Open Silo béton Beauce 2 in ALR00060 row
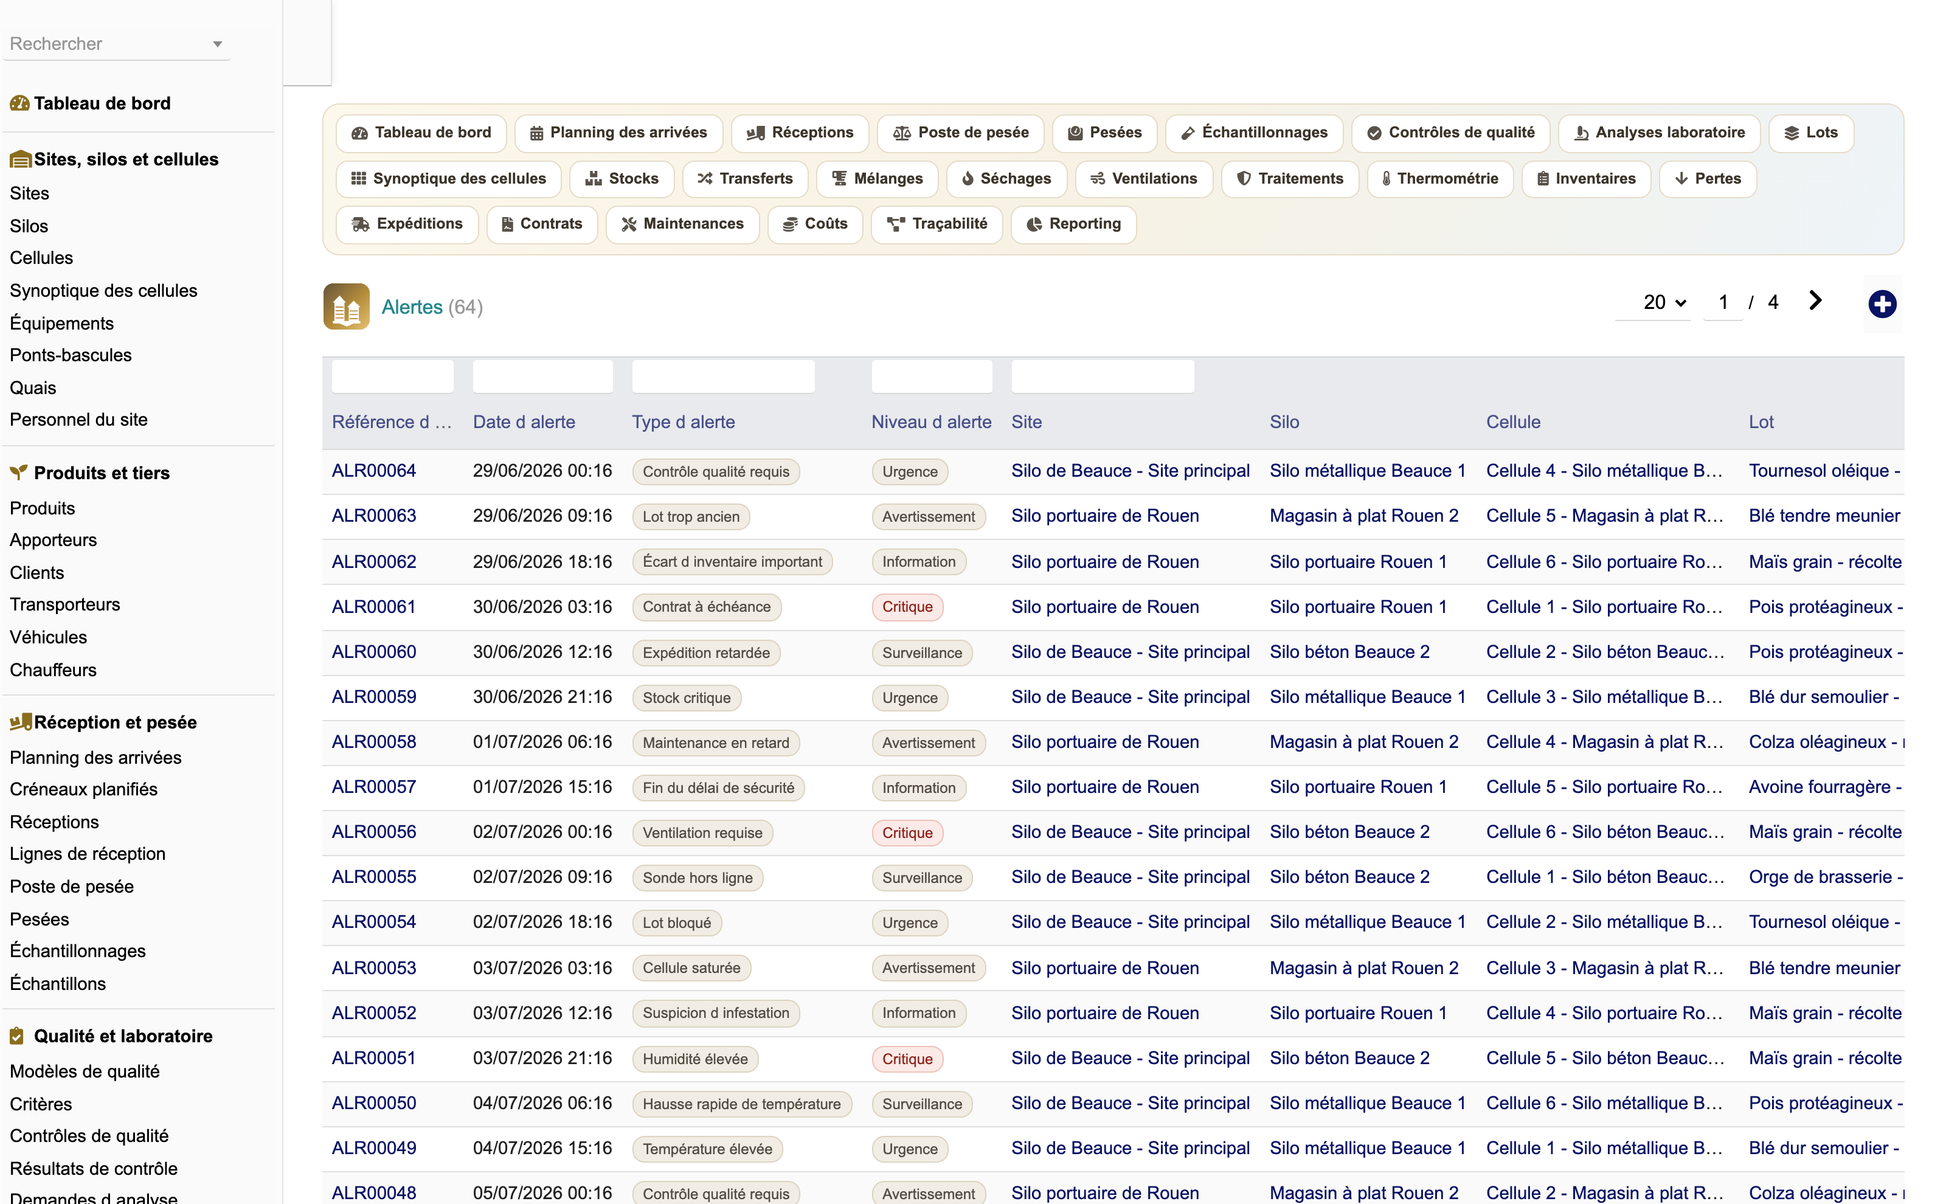 point(1350,652)
